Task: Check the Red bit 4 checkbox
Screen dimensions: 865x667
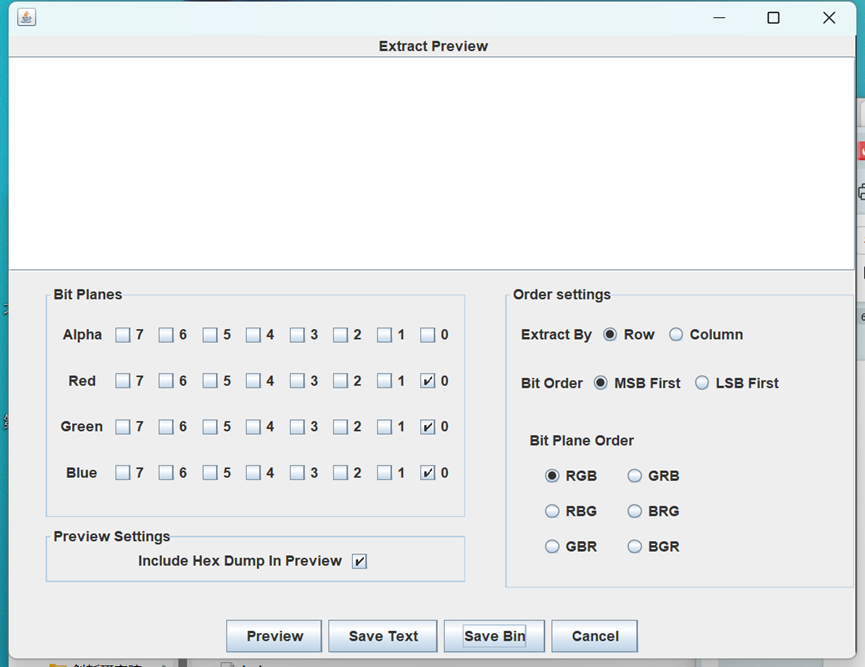Action: click(x=253, y=381)
